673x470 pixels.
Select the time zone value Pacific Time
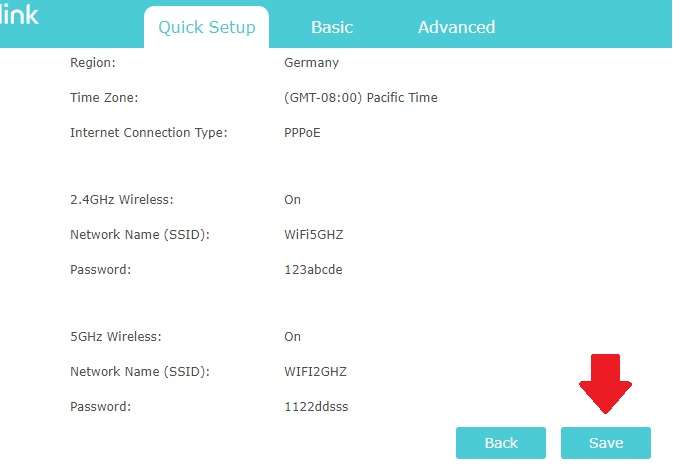click(x=361, y=97)
